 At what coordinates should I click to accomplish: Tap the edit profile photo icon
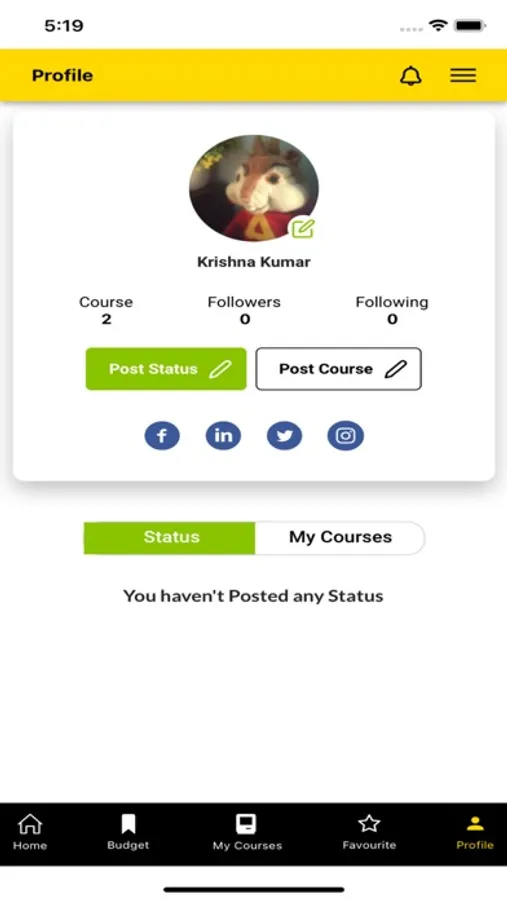click(303, 229)
